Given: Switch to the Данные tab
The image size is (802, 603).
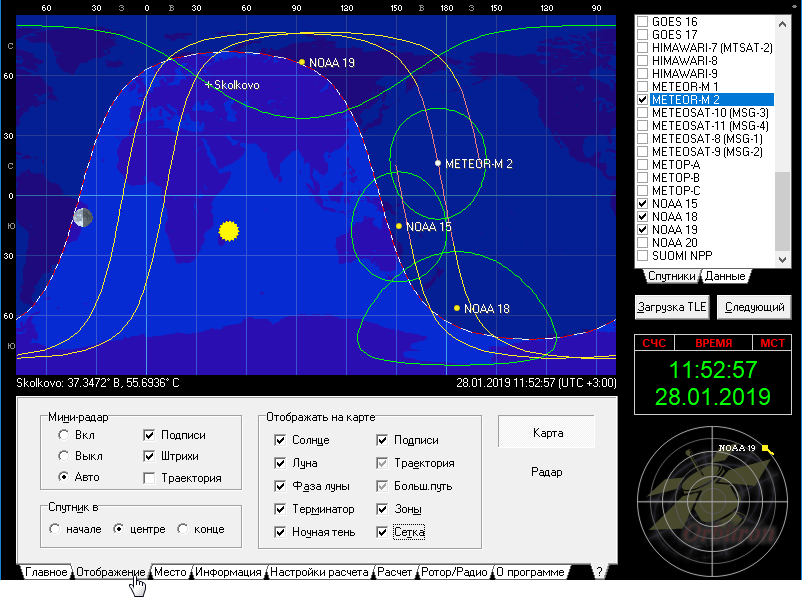Looking at the screenshot, I should [x=724, y=276].
